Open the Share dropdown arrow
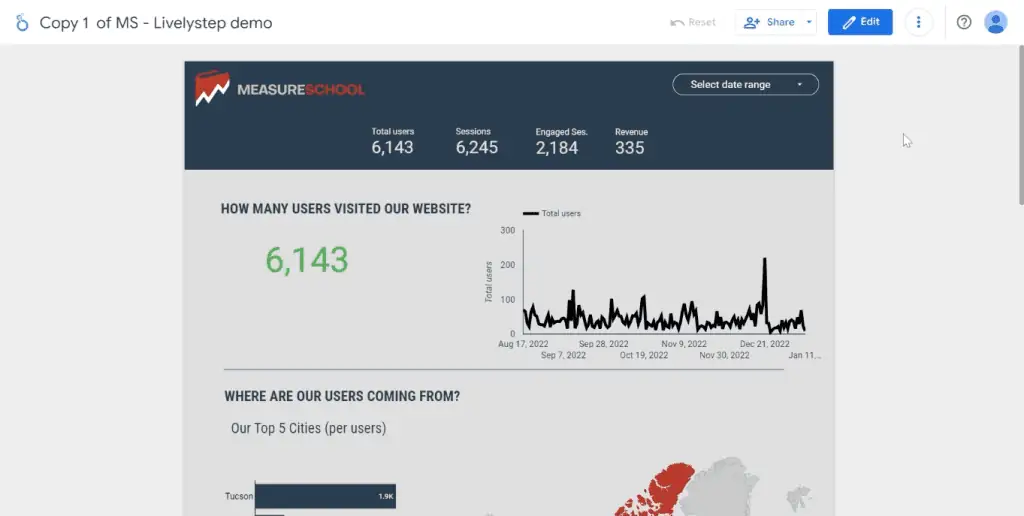The image size is (1024, 516). click(x=809, y=22)
